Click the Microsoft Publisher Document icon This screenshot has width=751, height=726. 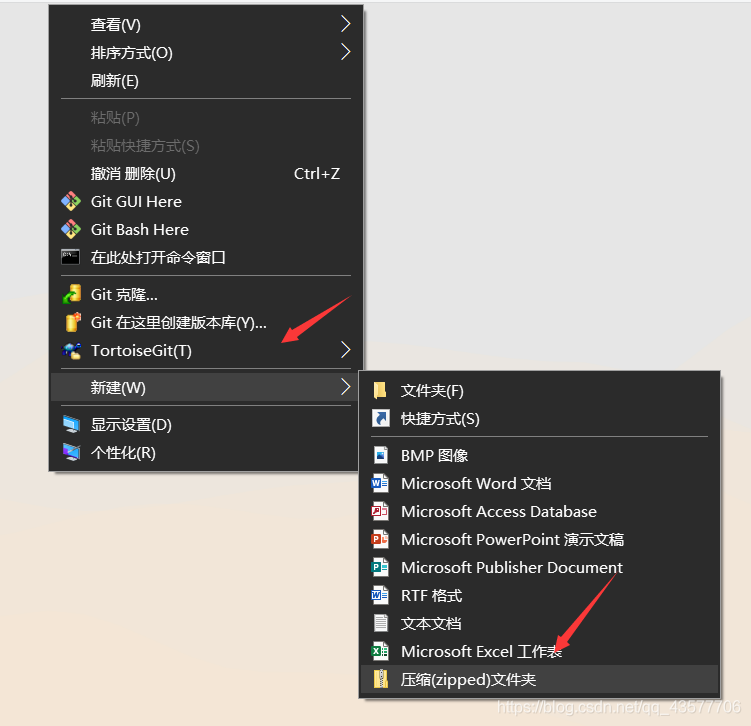380,567
